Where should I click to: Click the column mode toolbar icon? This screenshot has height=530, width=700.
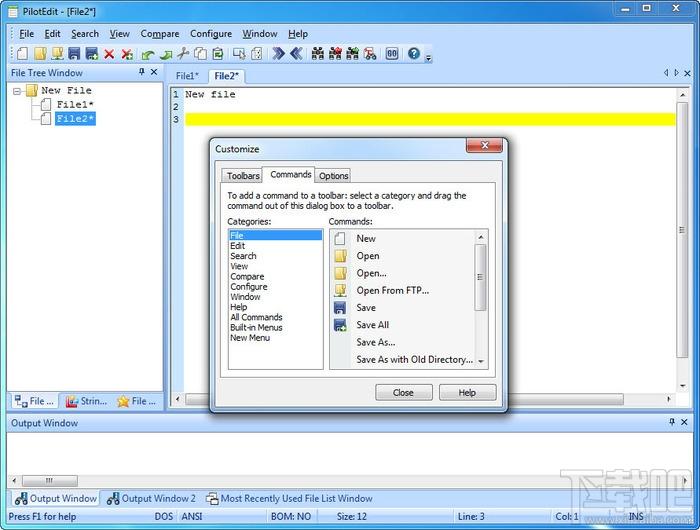click(257, 54)
